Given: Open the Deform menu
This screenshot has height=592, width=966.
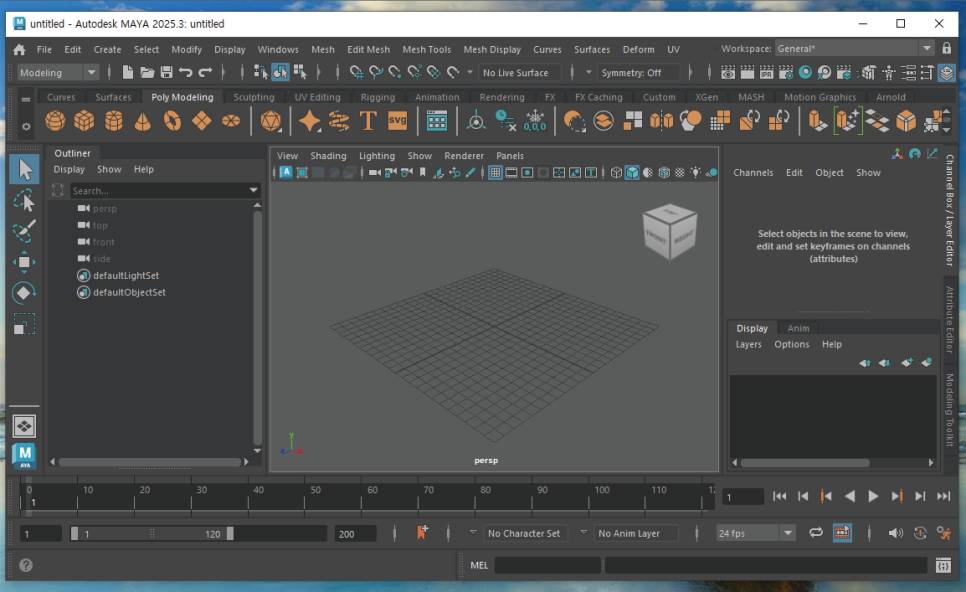Looking at the screenshot, I should coord(638,49).
